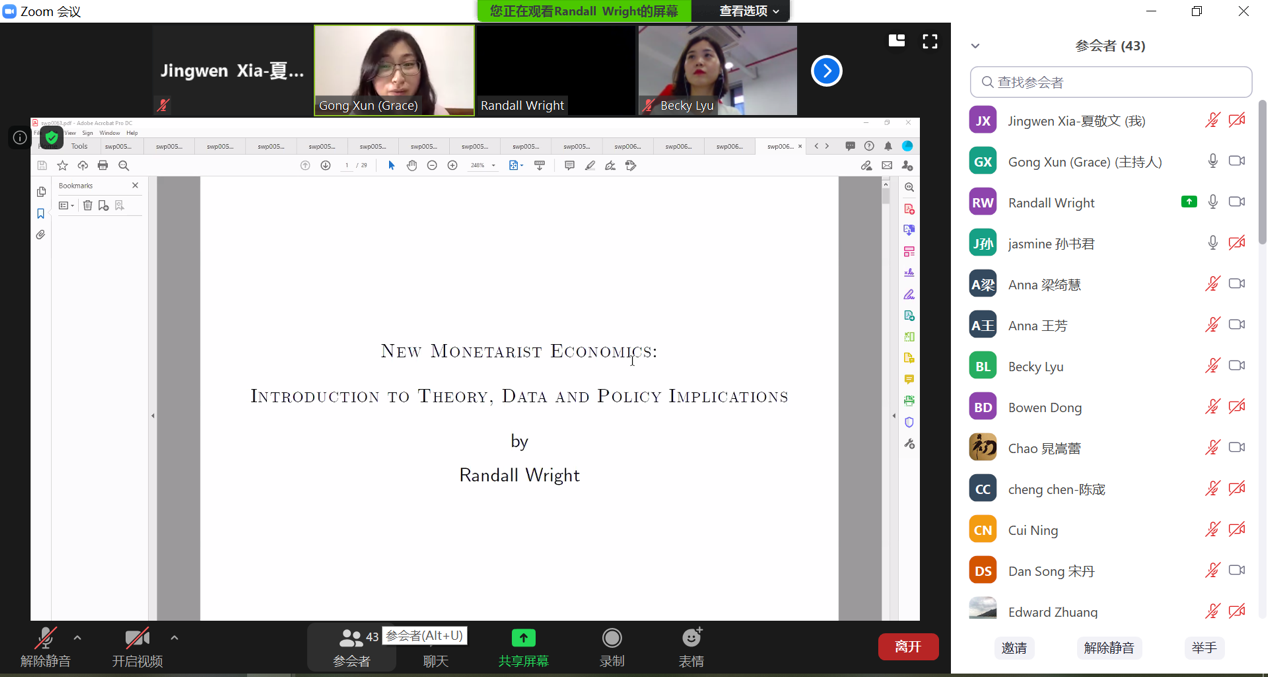Click the Share Screen icon
Screen dimensions: 1268x677
(523, 639)
